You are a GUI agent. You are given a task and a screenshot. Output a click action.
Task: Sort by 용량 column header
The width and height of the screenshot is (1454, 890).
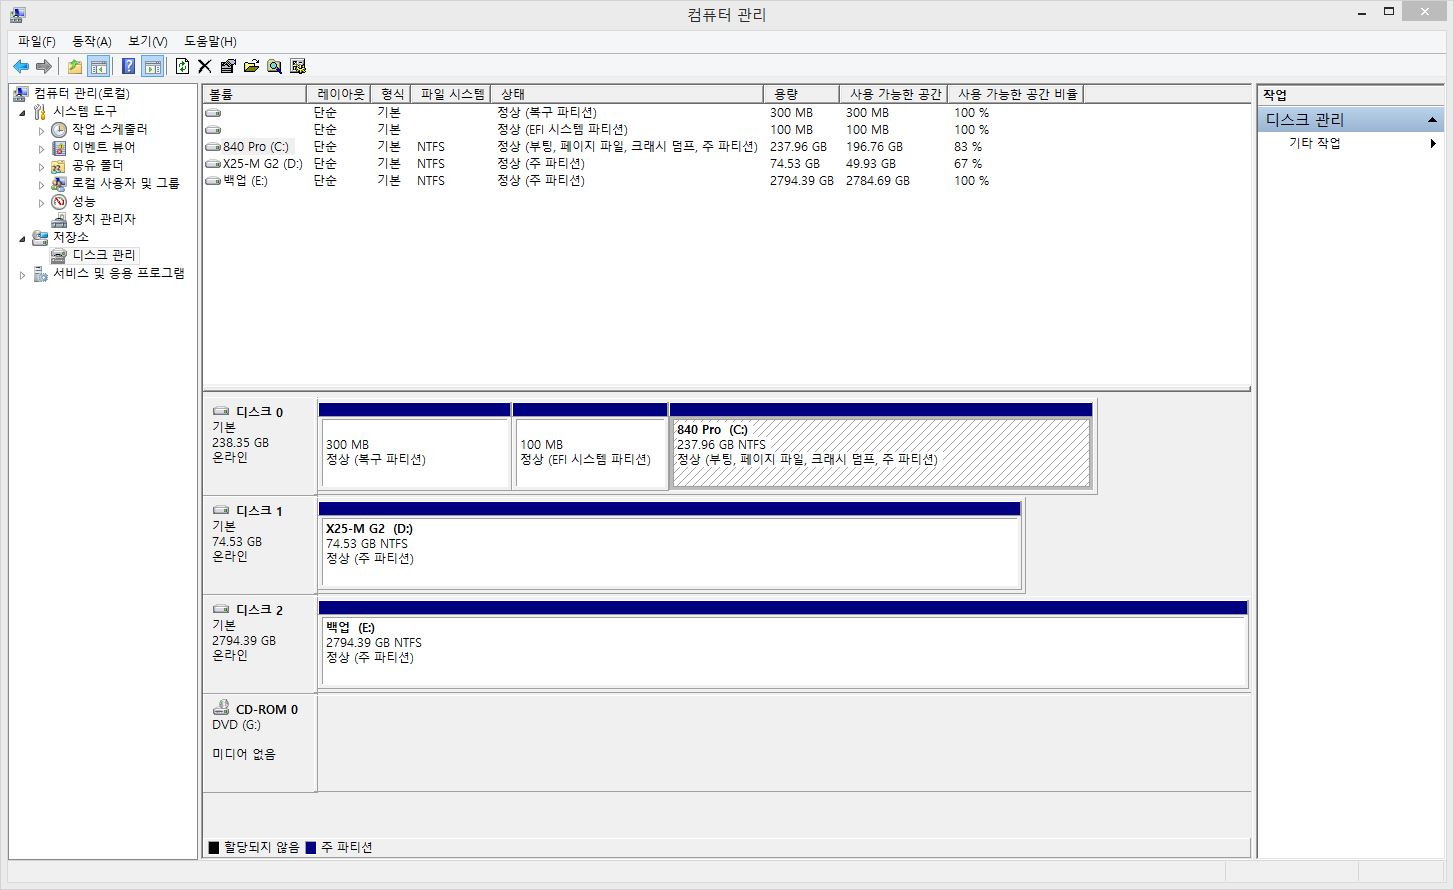pyautogui.click(x=800, y=94)
